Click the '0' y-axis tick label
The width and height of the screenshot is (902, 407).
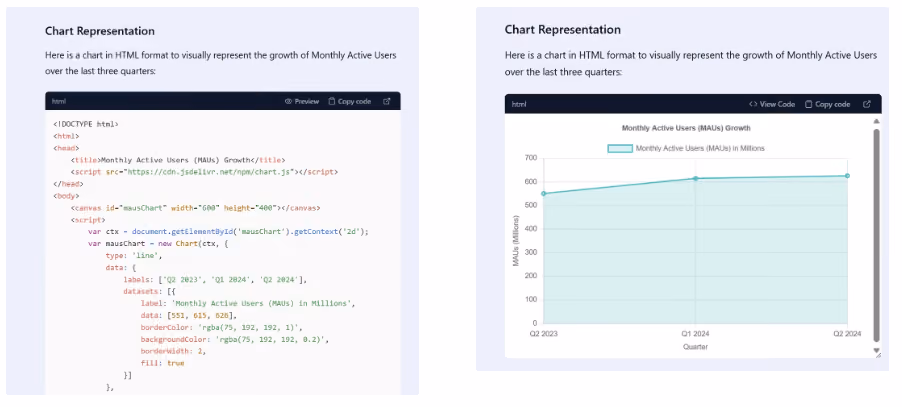(534, 323)
